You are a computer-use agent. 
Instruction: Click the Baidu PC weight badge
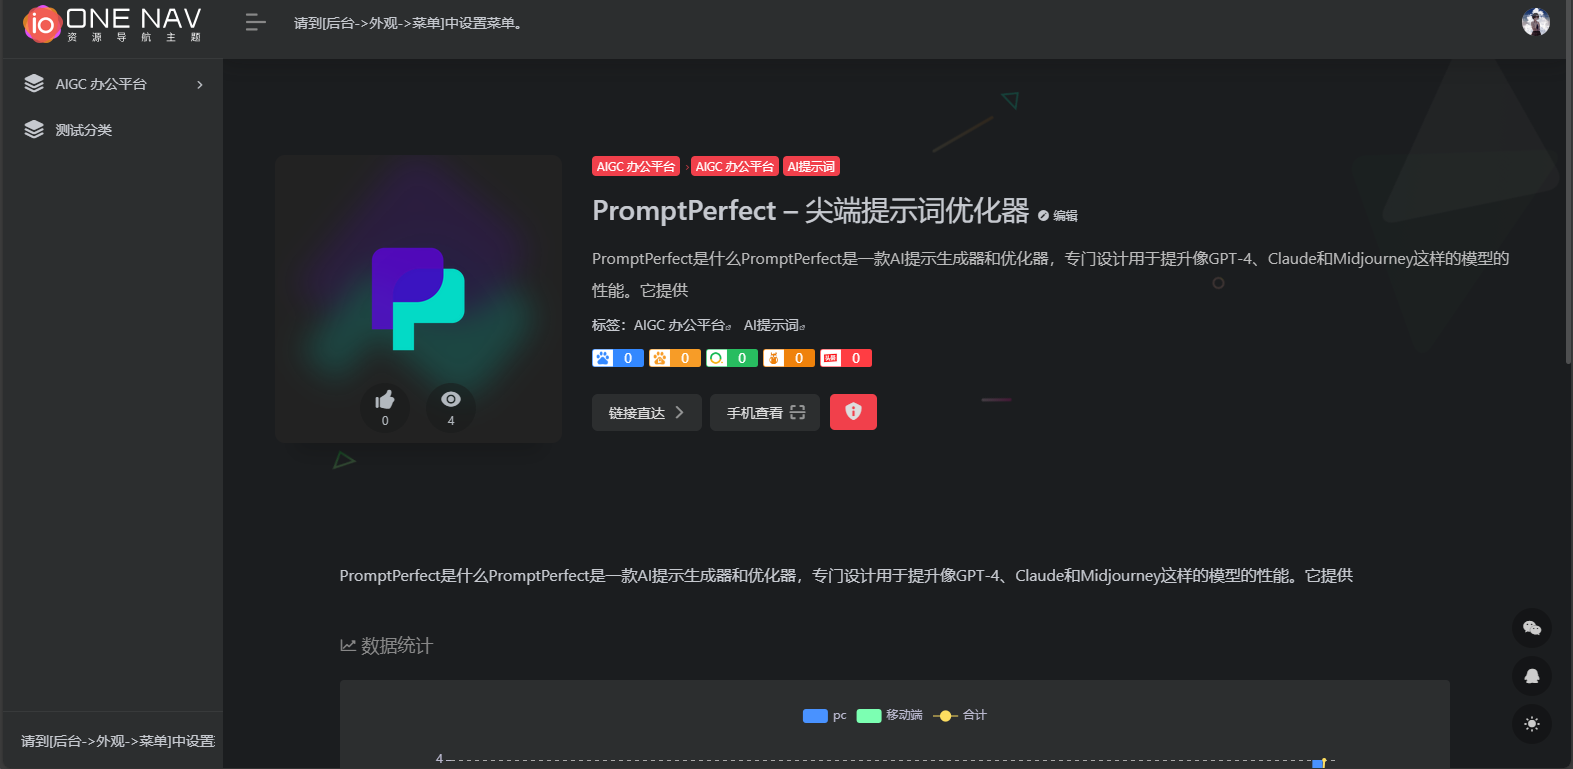(618, 358)
